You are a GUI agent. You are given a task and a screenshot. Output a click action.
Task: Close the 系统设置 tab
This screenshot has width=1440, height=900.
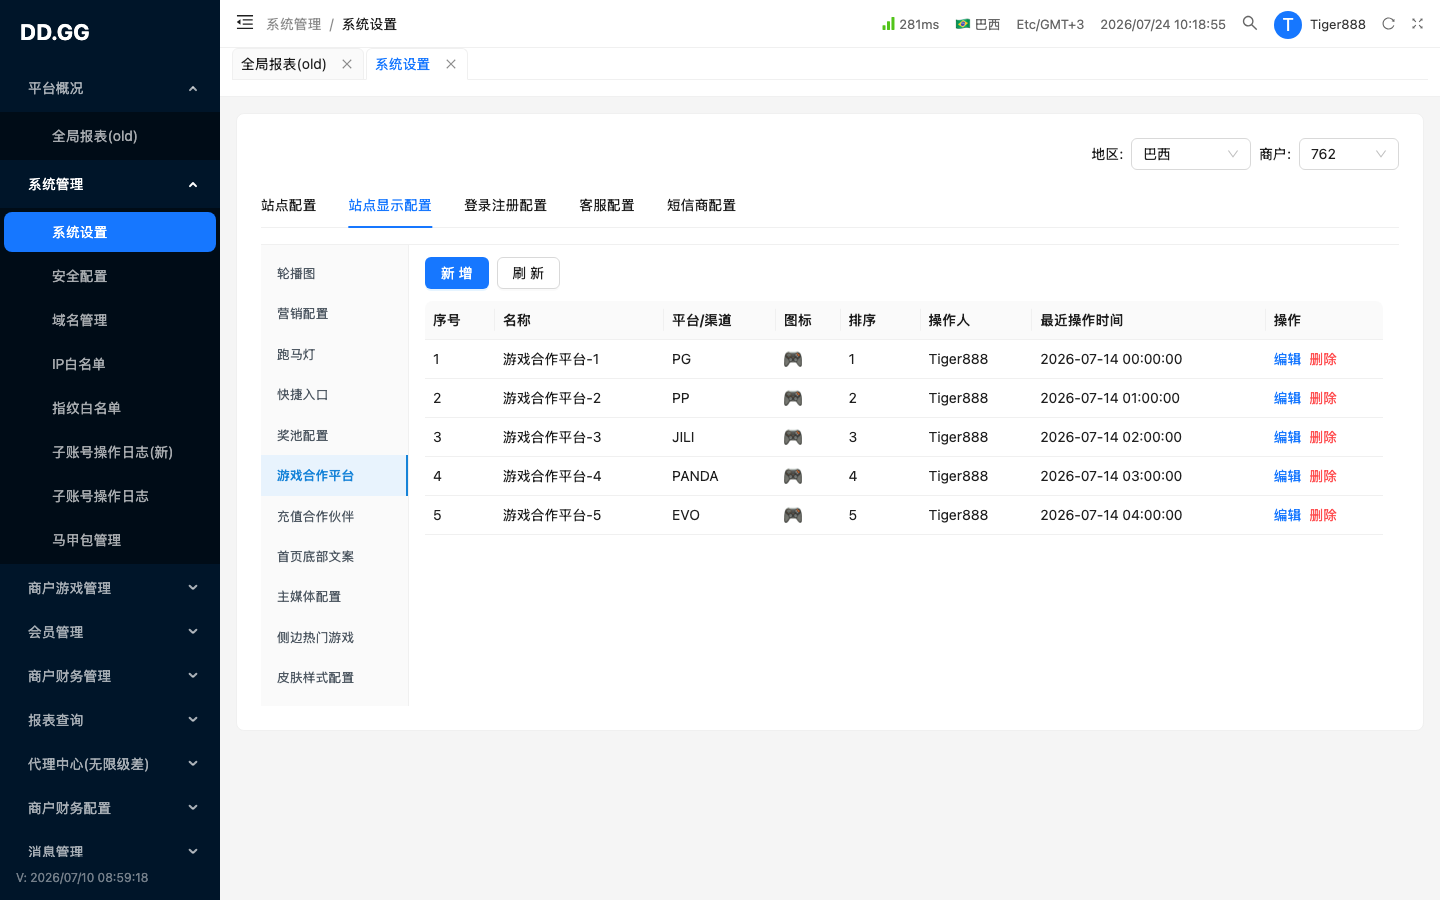[x=451, y=64]
